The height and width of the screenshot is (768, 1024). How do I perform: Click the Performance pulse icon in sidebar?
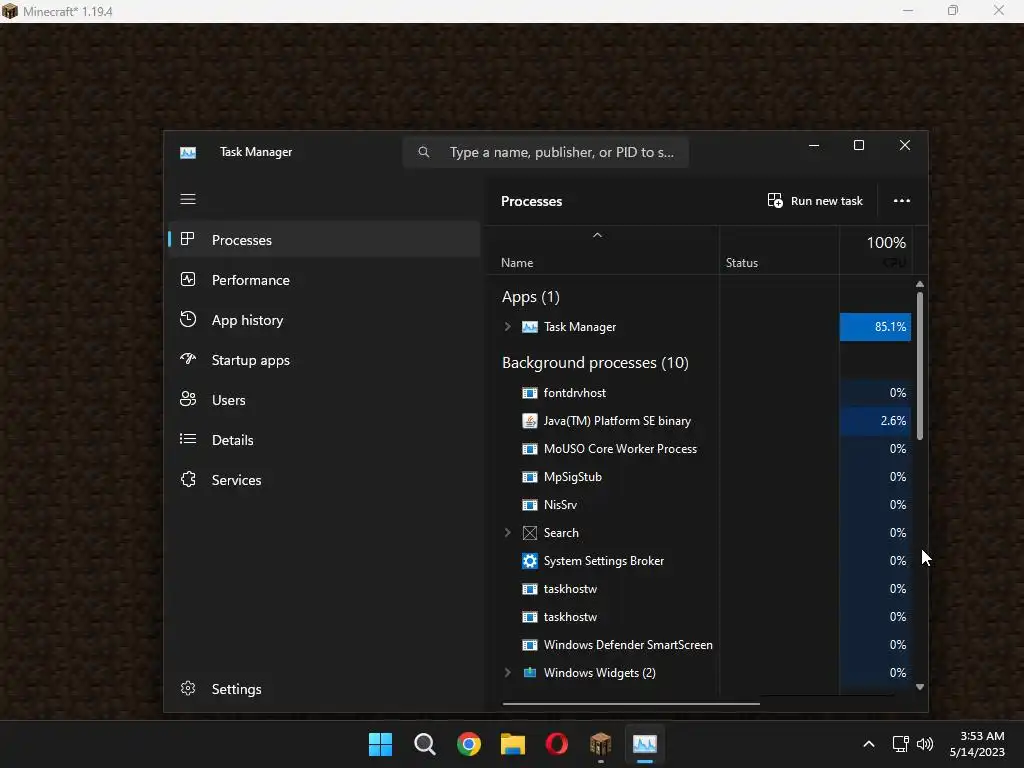pos(188,280)
